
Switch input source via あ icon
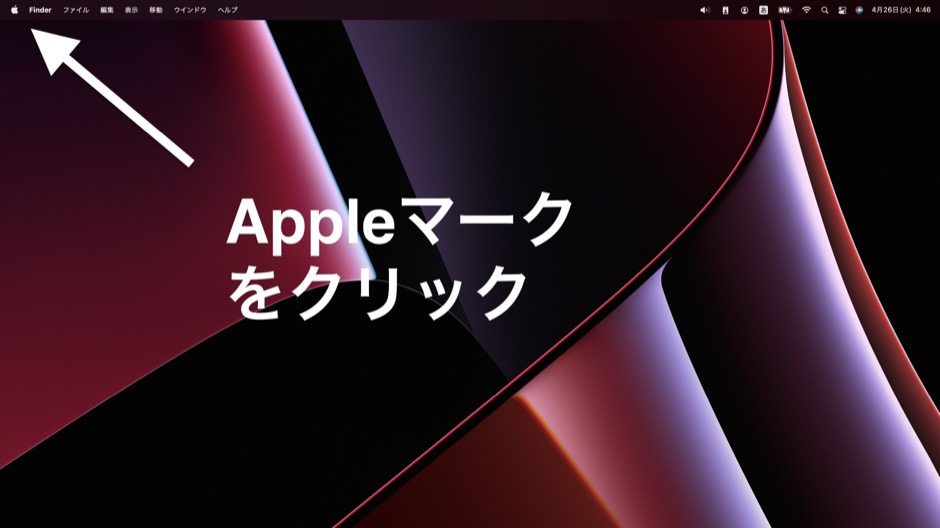pos(764,10)
